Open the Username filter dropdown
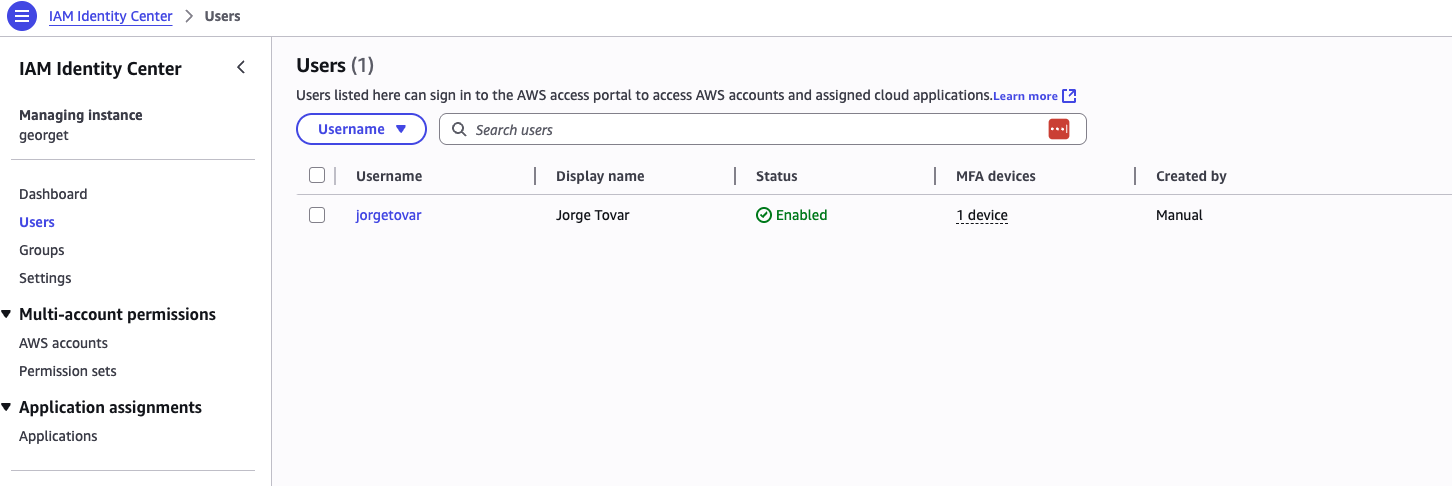Viewport: 1452px width, 486px height. [x=361, y=129]
